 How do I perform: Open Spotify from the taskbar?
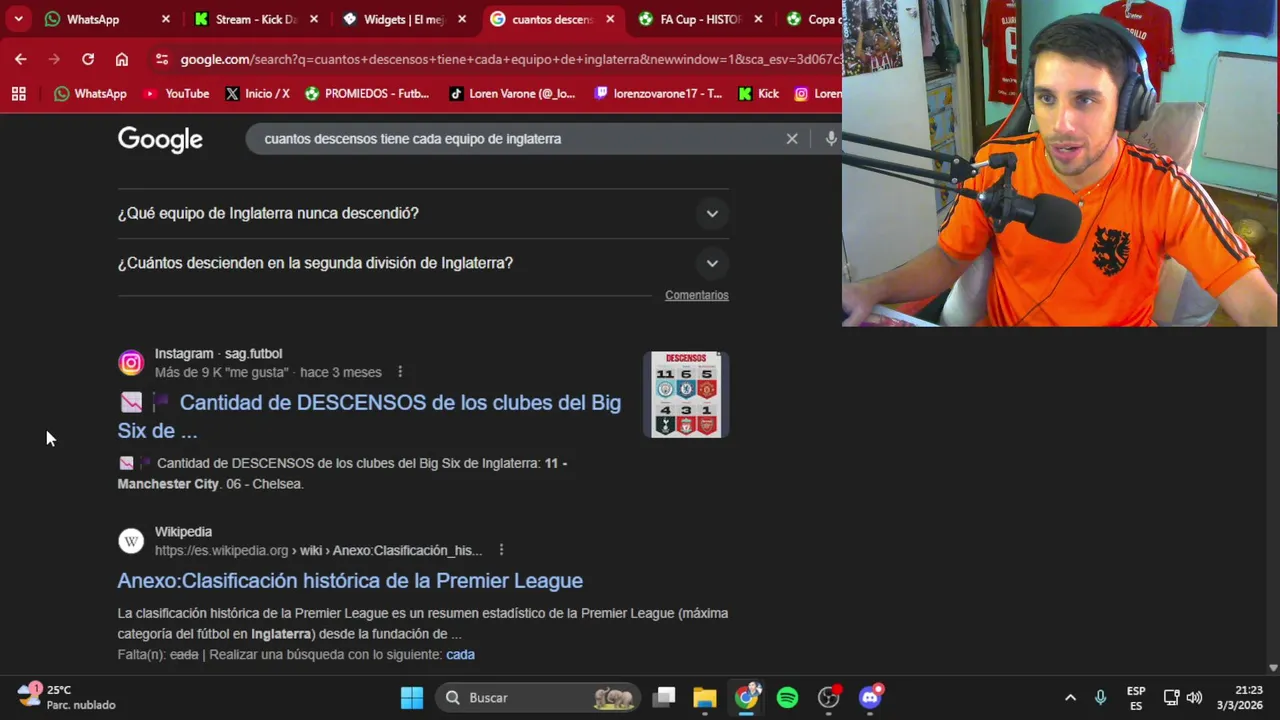pos(788,697)
